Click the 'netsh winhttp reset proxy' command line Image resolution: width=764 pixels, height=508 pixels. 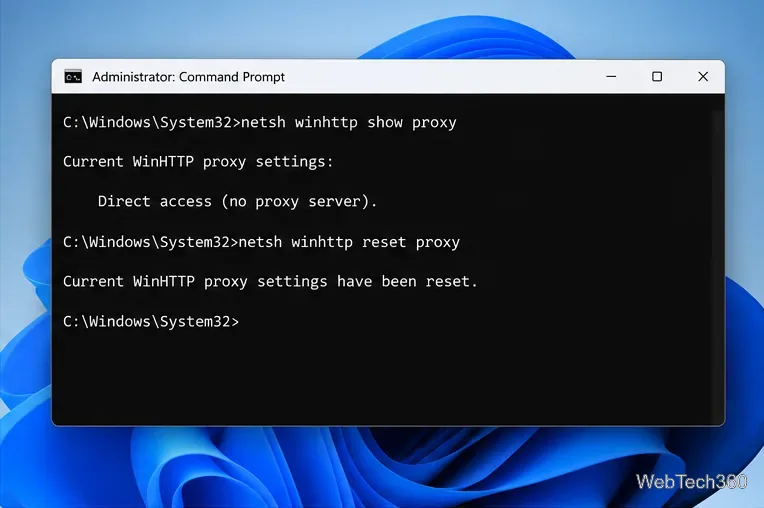261,242
